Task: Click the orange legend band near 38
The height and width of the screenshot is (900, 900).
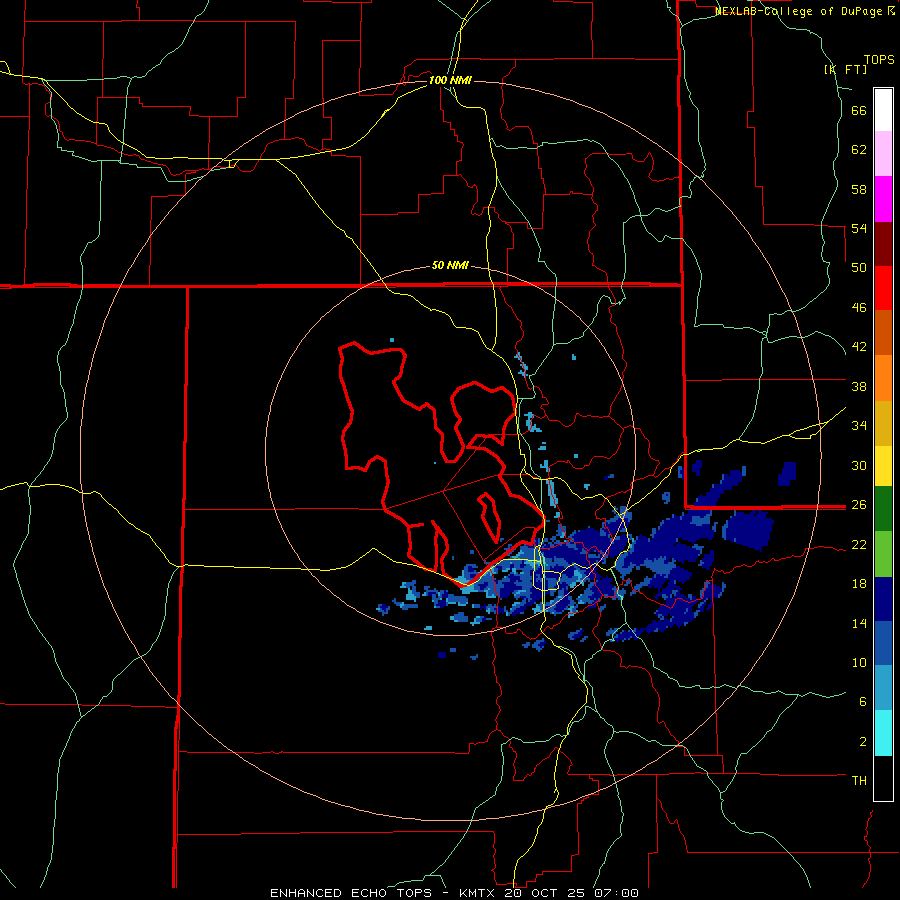Action: pyautogui.click(x=883, y=378)
